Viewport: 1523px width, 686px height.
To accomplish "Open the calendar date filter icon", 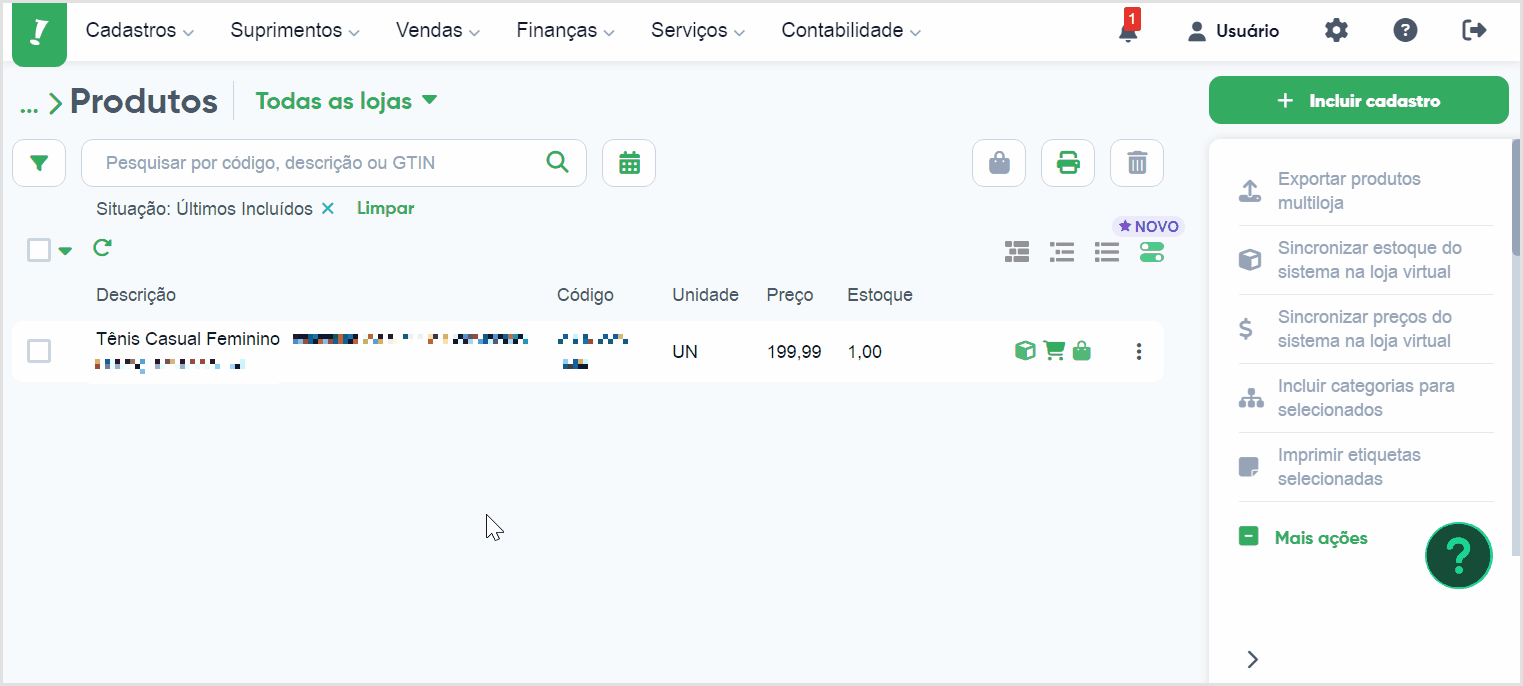I will click(x=629, y=163).
